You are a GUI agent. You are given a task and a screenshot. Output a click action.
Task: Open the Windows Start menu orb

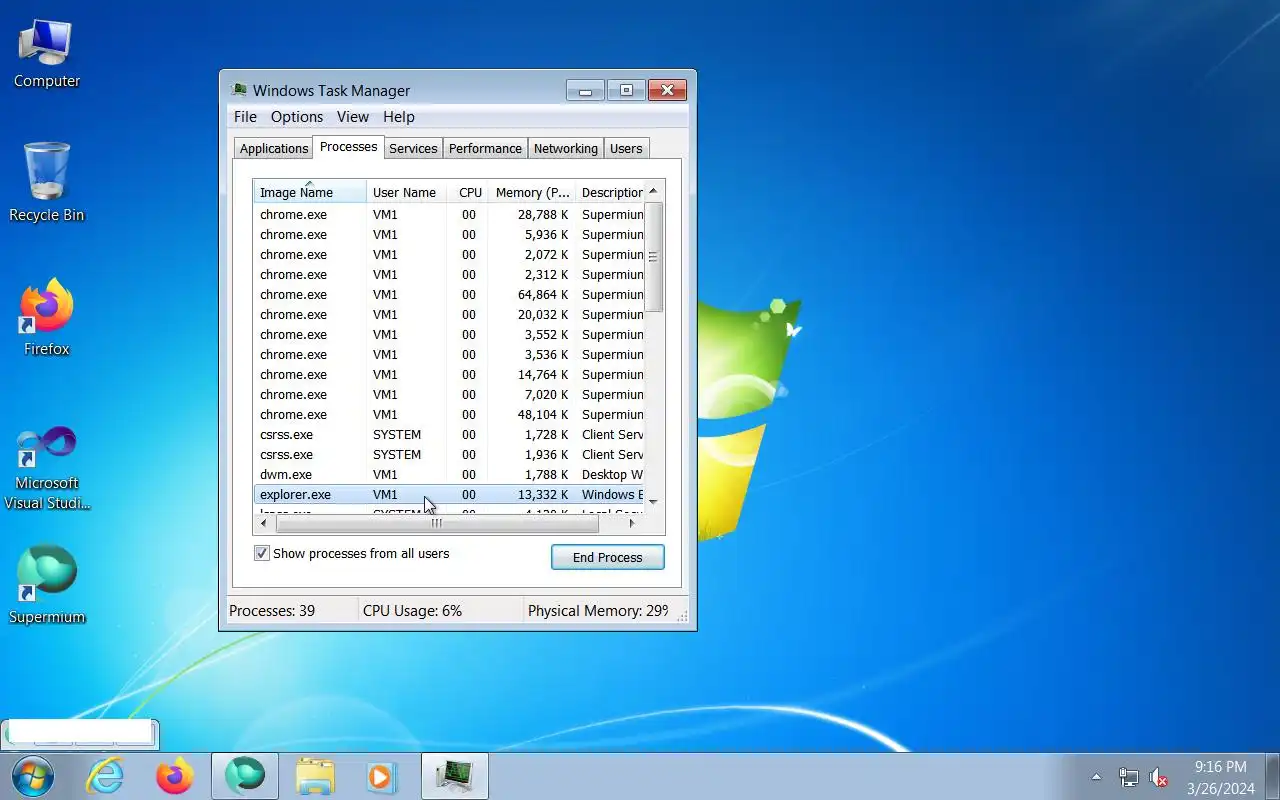point(32,776)
